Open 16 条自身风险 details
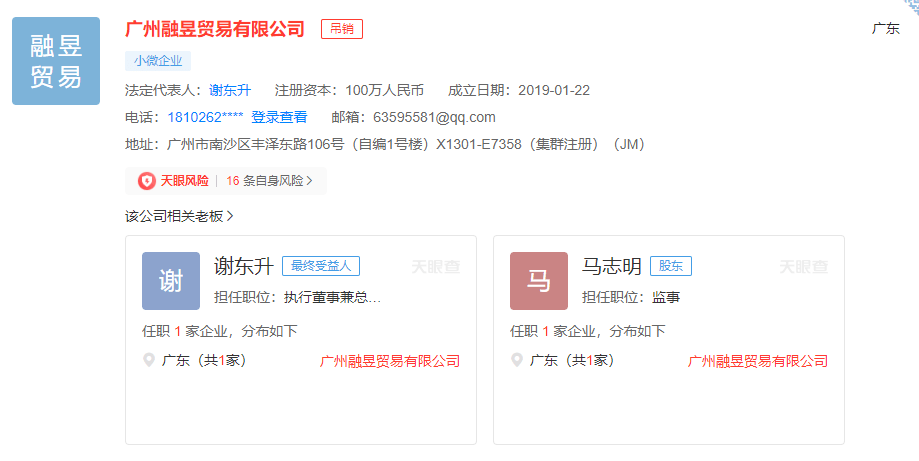This screenshot has height=461, width=919. coord(270,181)
